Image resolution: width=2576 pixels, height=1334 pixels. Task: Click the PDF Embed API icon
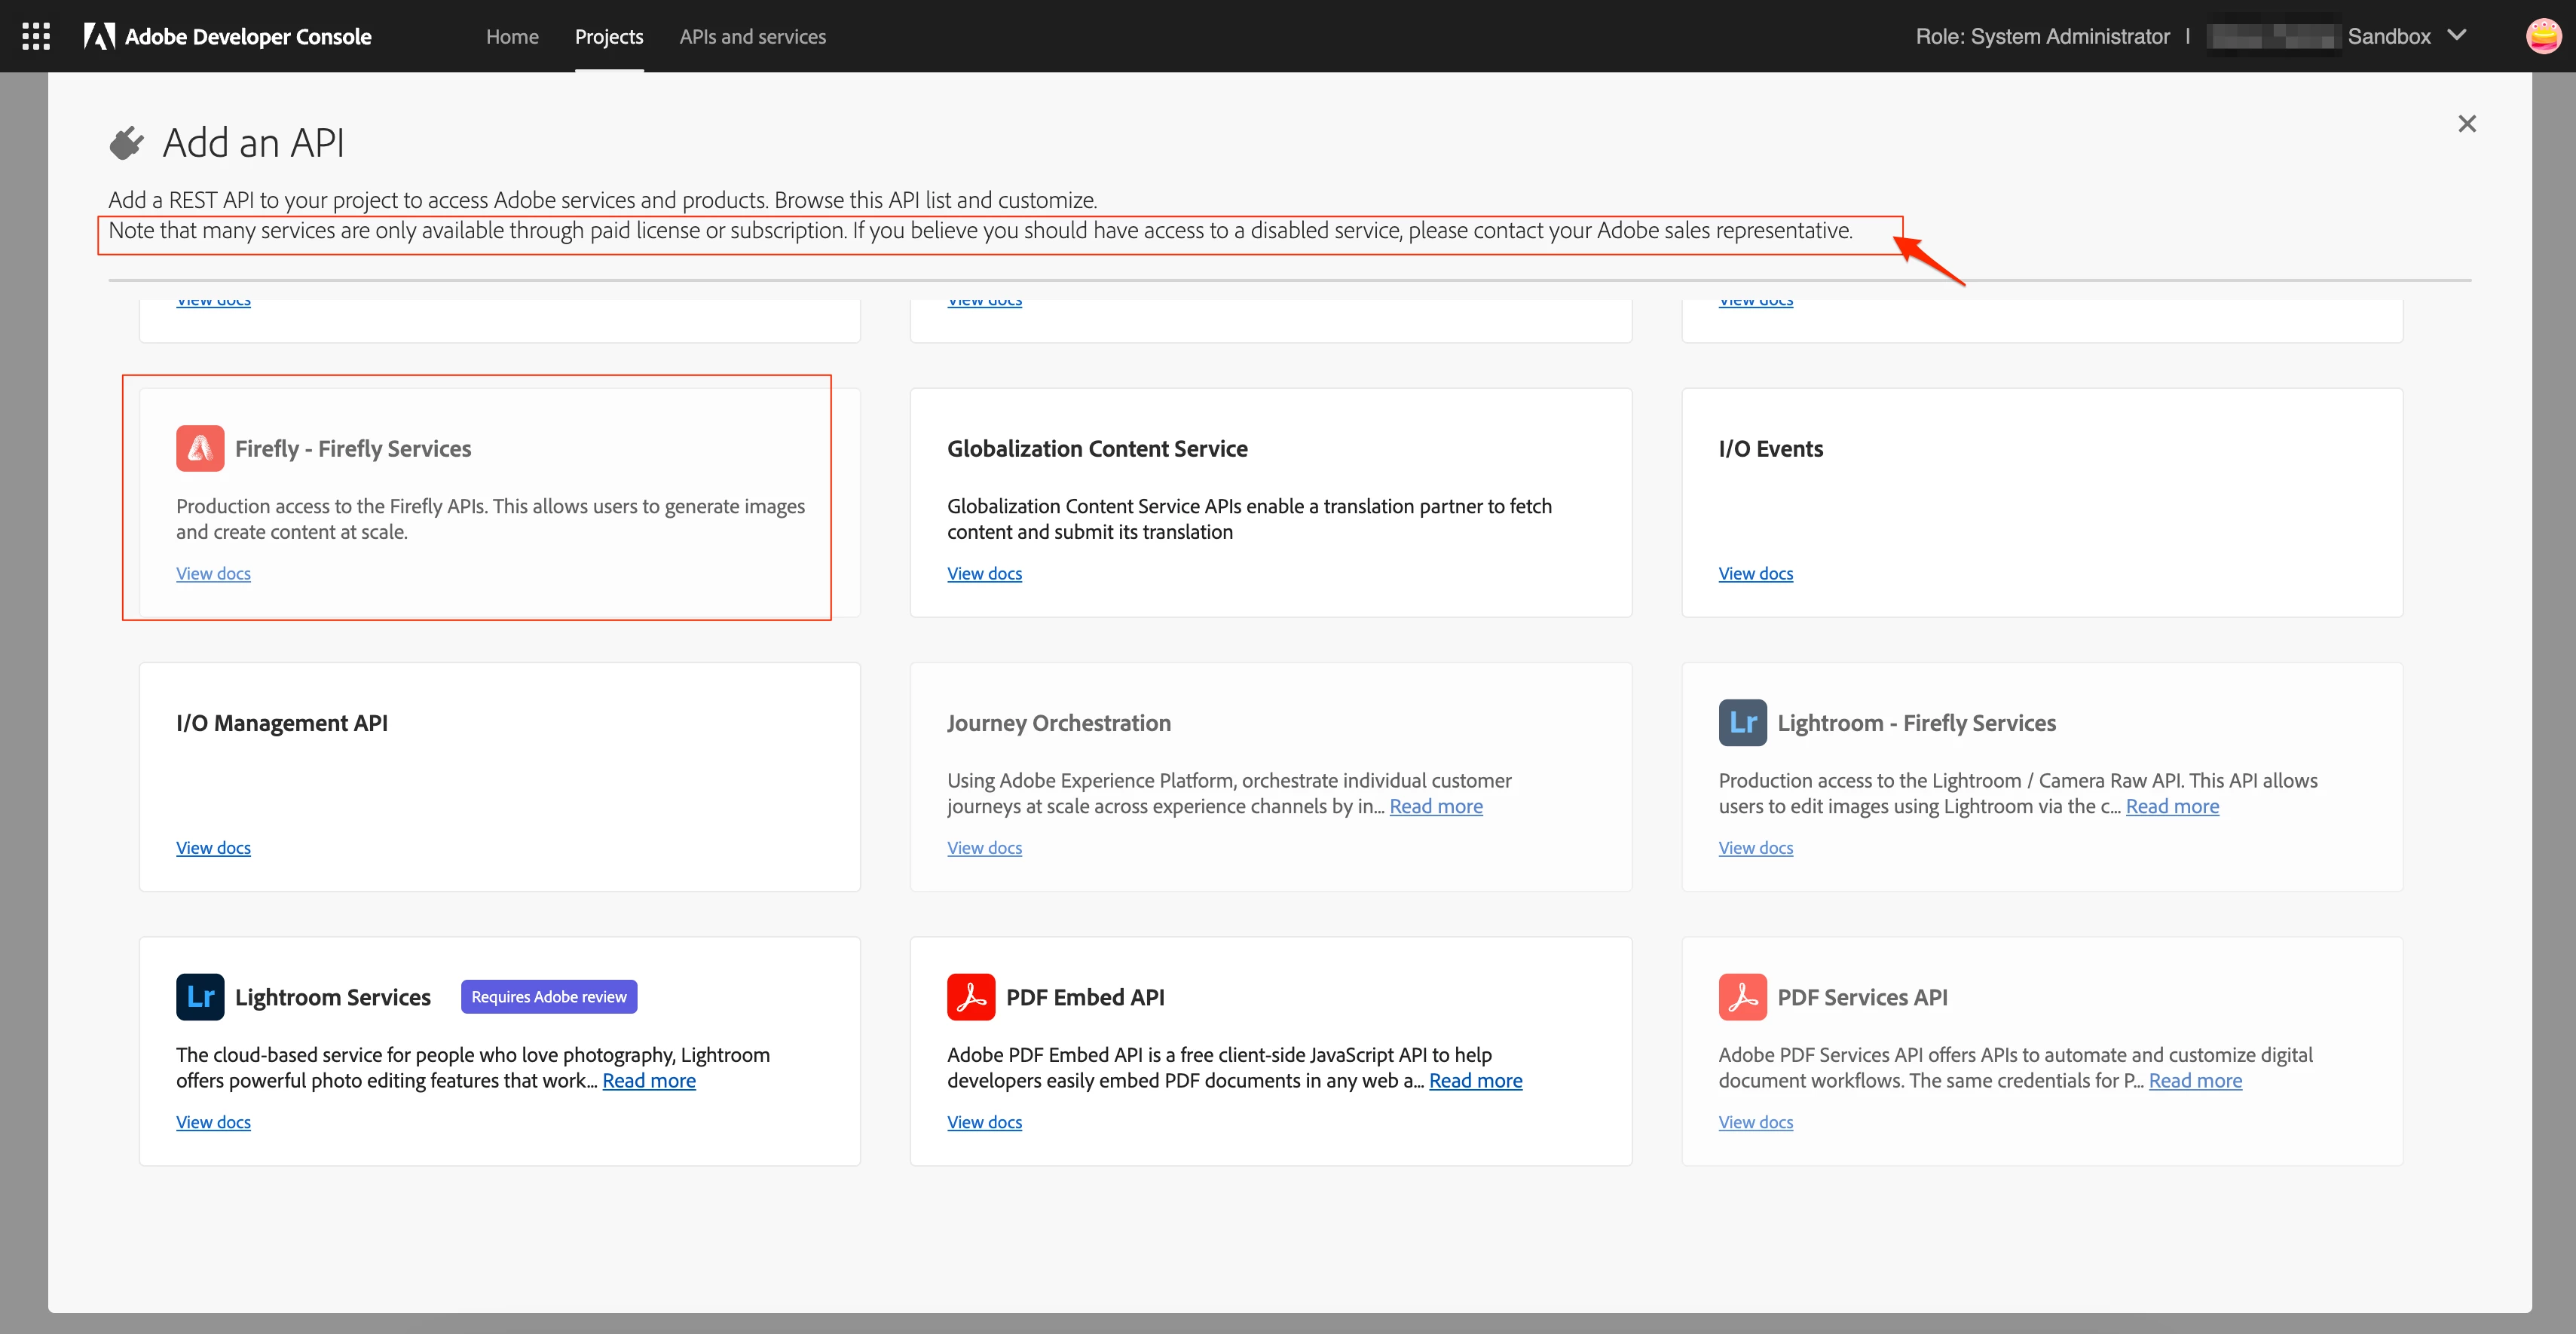970,997
